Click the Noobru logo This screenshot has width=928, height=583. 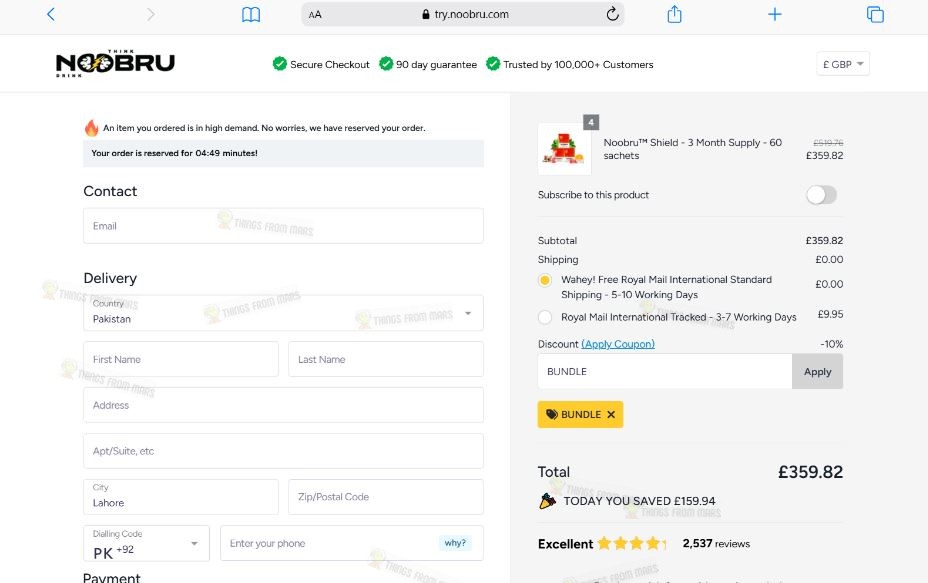[x=115, y=63]
